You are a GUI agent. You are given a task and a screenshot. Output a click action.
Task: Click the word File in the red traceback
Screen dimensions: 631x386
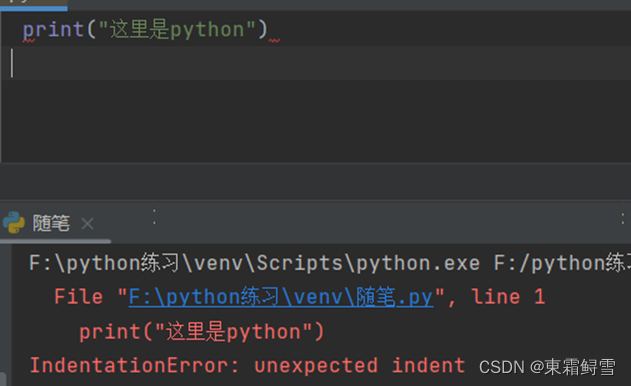pyautogui.click(x=78, y=297)
